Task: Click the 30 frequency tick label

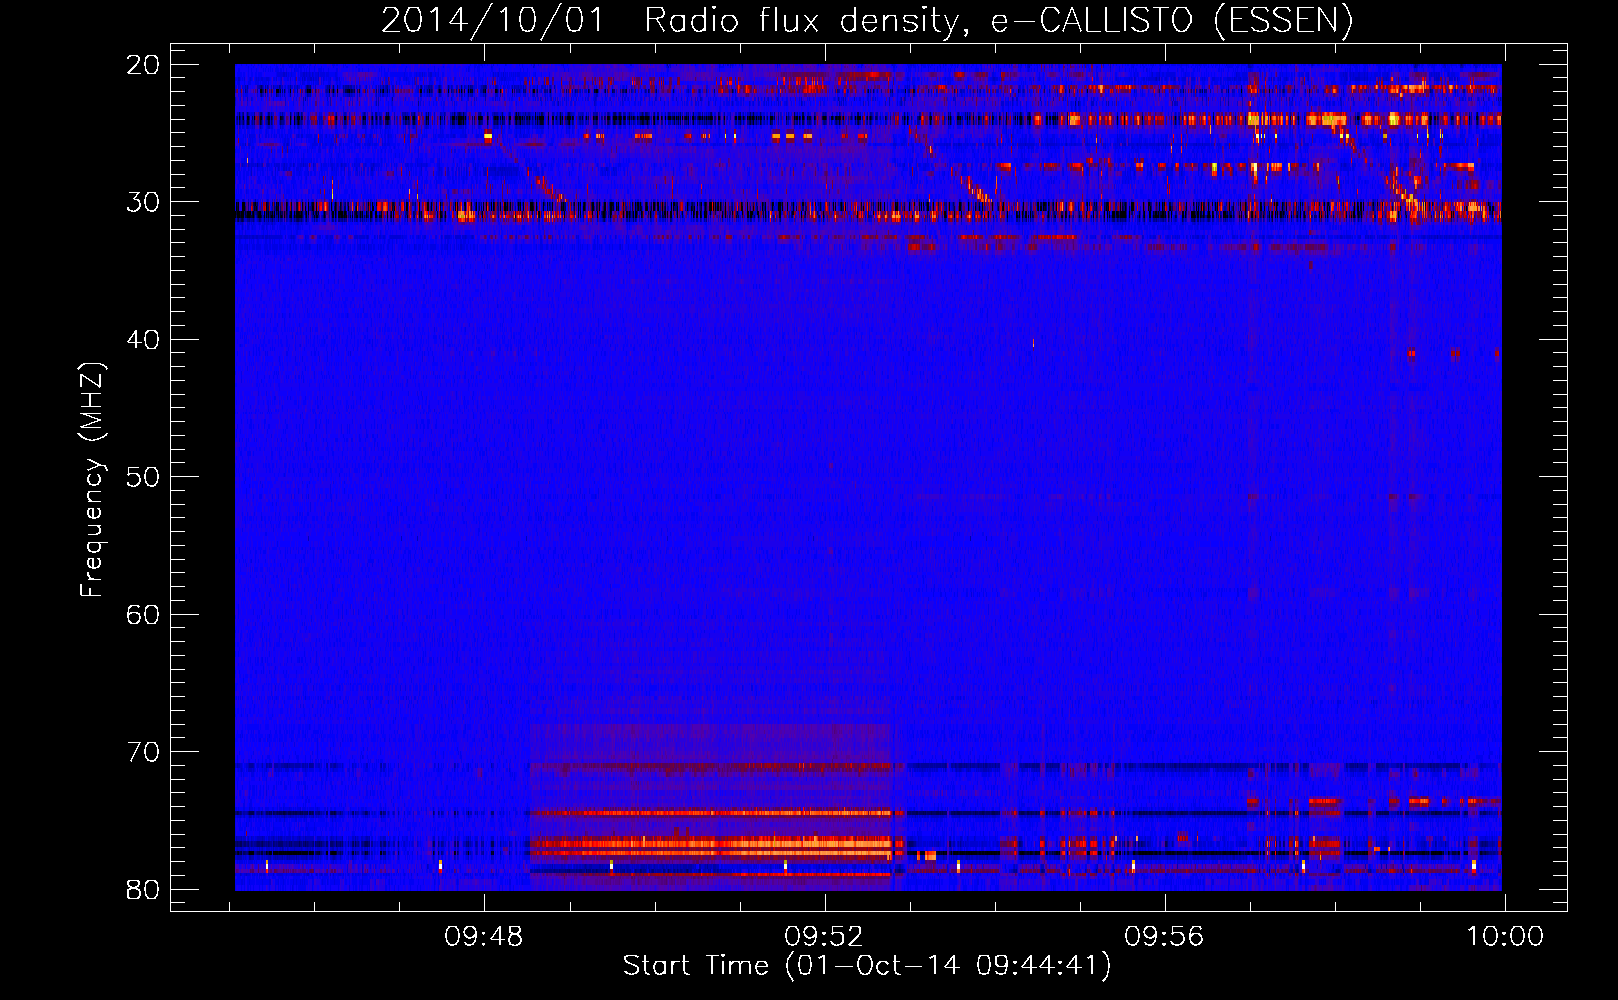Action: coord(143,202)
